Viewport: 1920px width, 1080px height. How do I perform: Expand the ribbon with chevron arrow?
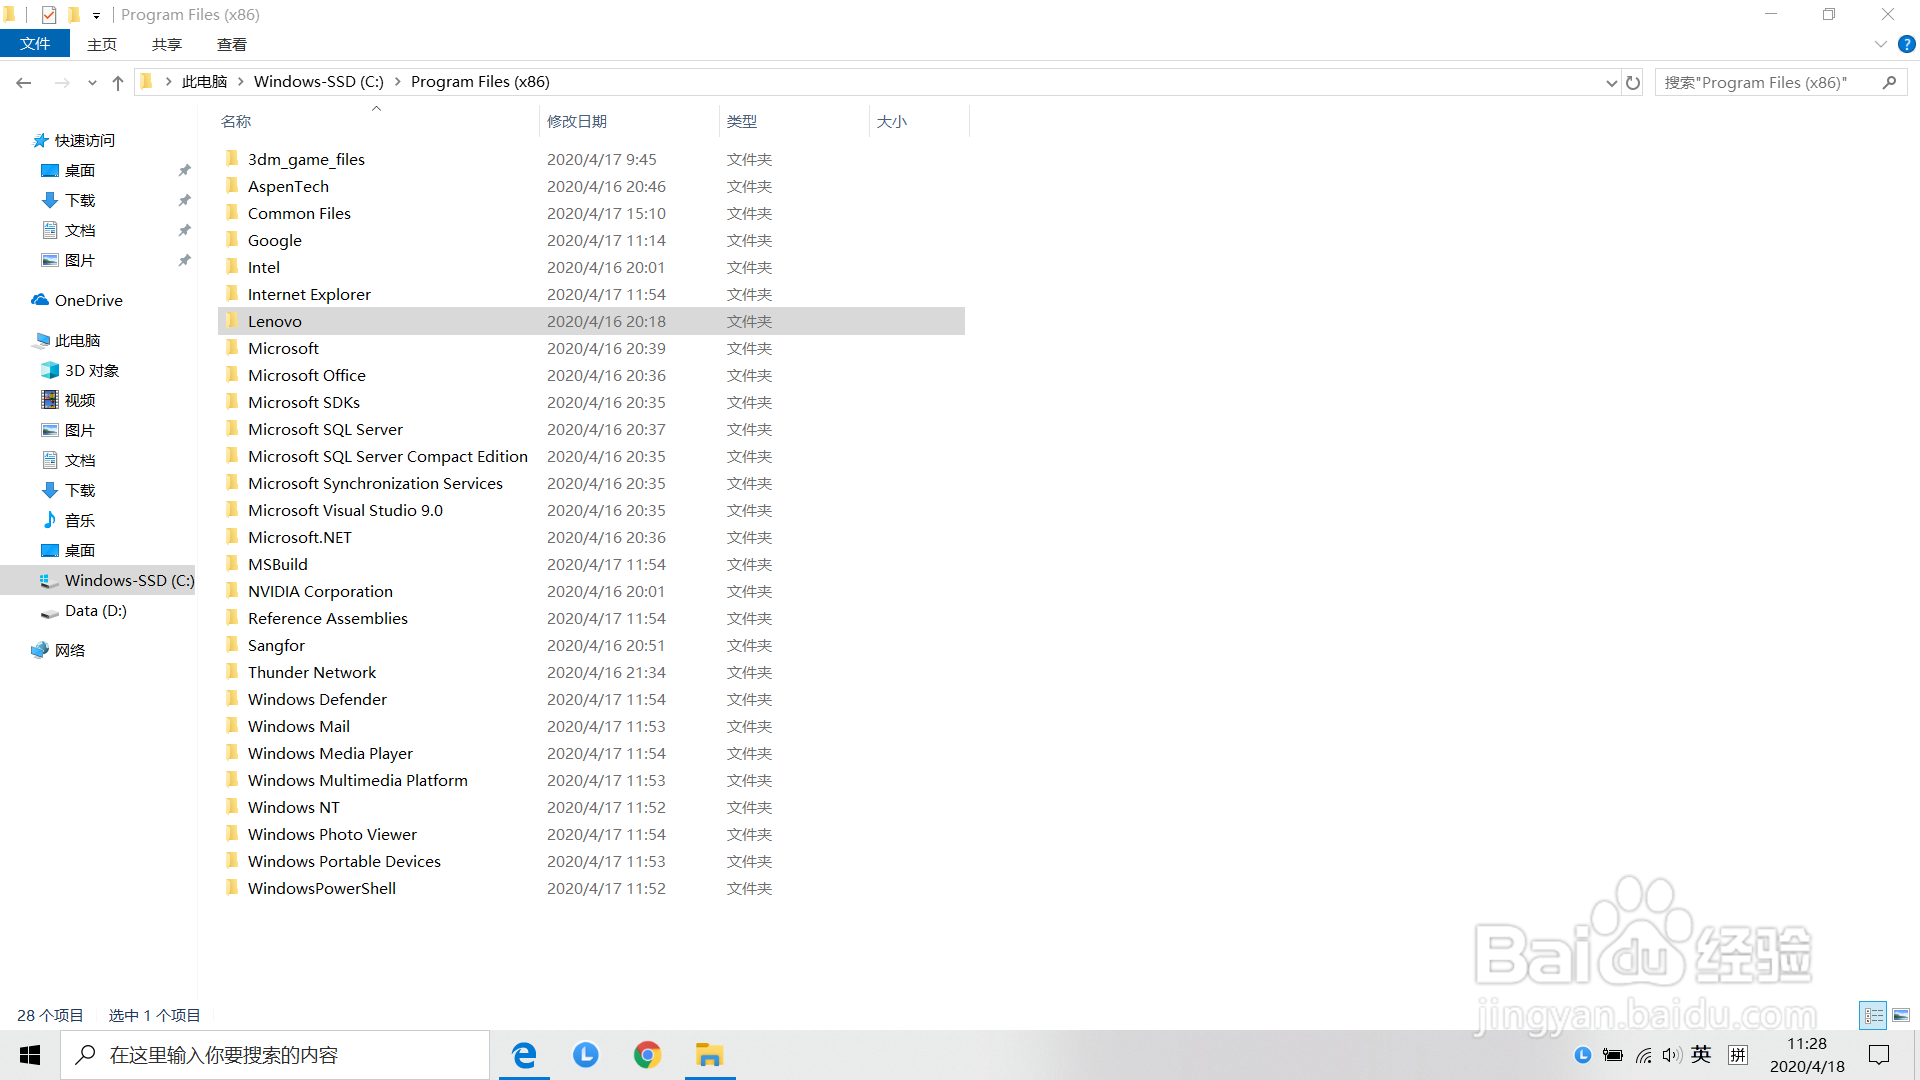click(1880, 44)
